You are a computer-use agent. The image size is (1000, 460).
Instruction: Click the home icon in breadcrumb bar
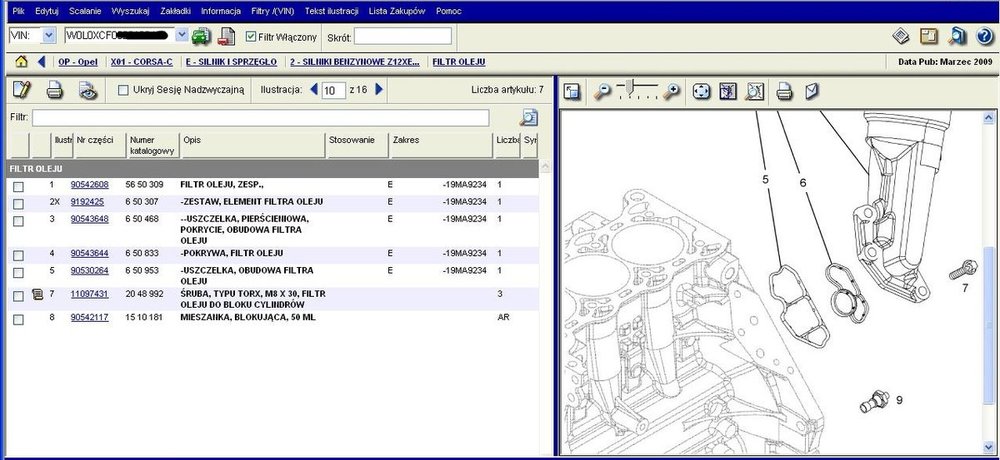(x=20, y=62)
